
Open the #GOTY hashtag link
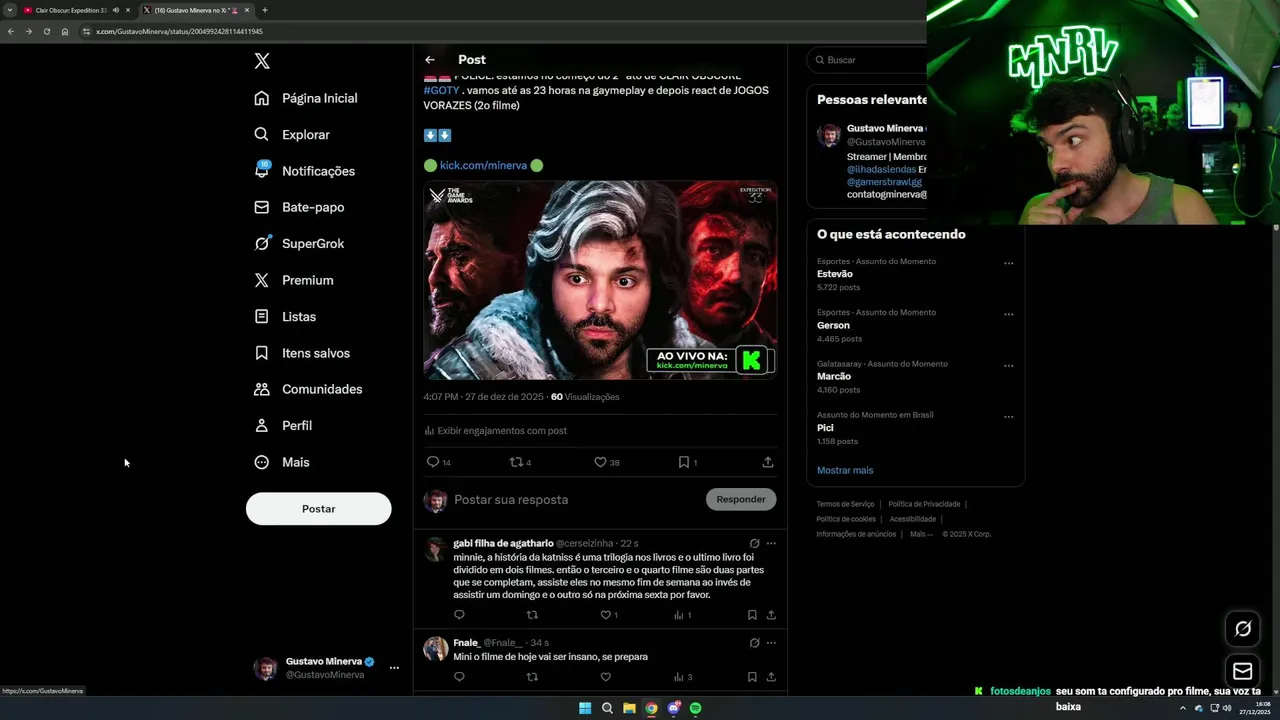(441, 90)
